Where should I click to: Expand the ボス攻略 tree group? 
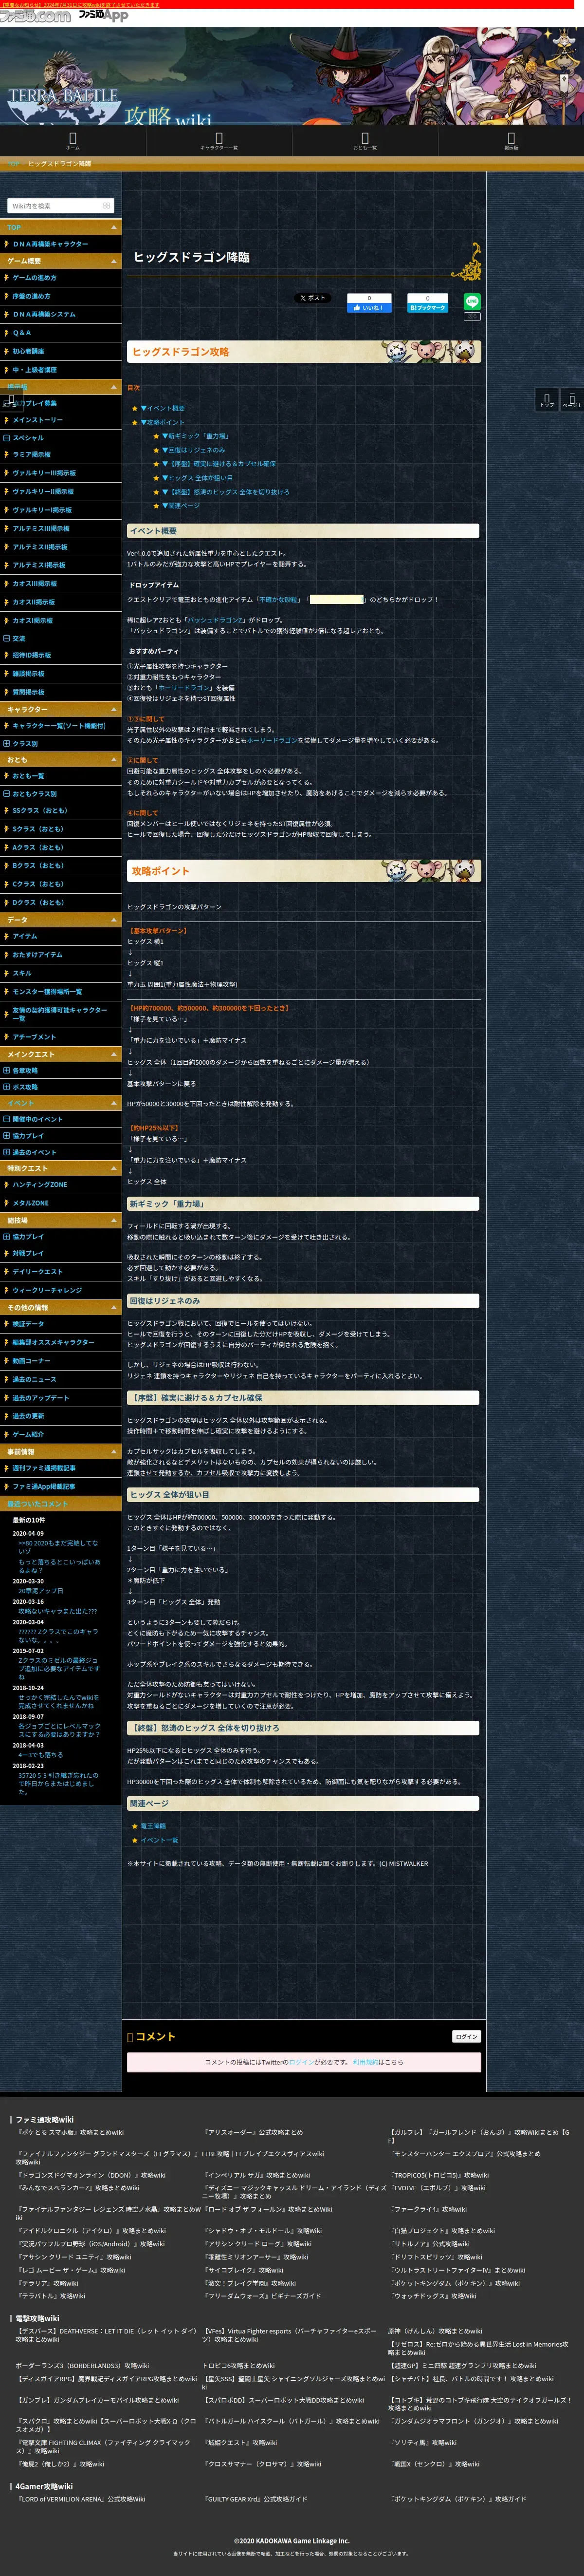pos(6,1087)
